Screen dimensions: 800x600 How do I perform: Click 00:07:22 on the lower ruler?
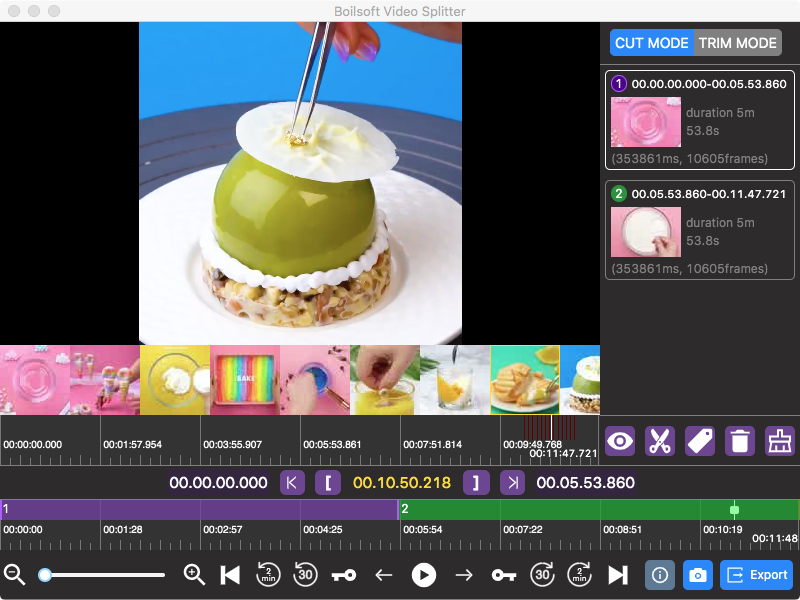point(523,530)
